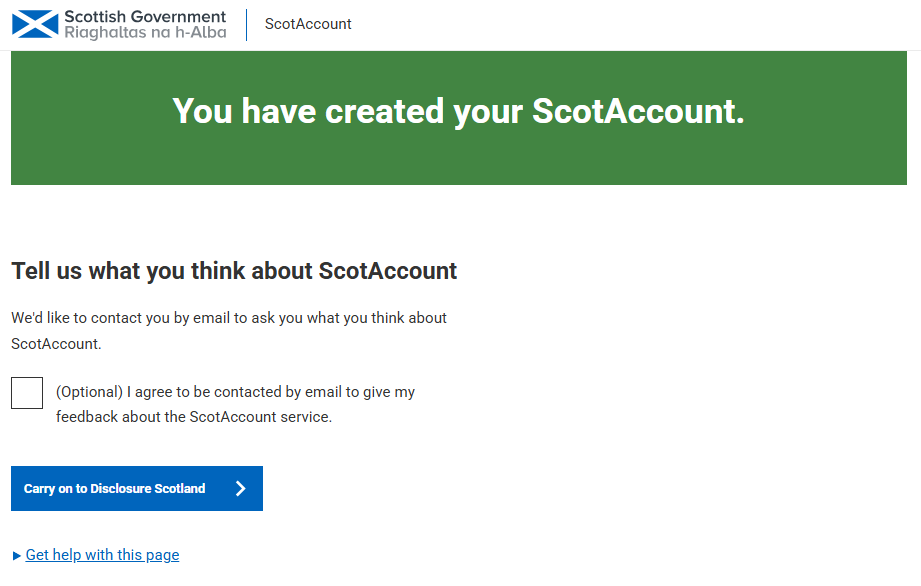Click the Gaelic 'Riaghaltas na h-Alba' text
This screenshot has width=921, height=586.
(145, 32)
